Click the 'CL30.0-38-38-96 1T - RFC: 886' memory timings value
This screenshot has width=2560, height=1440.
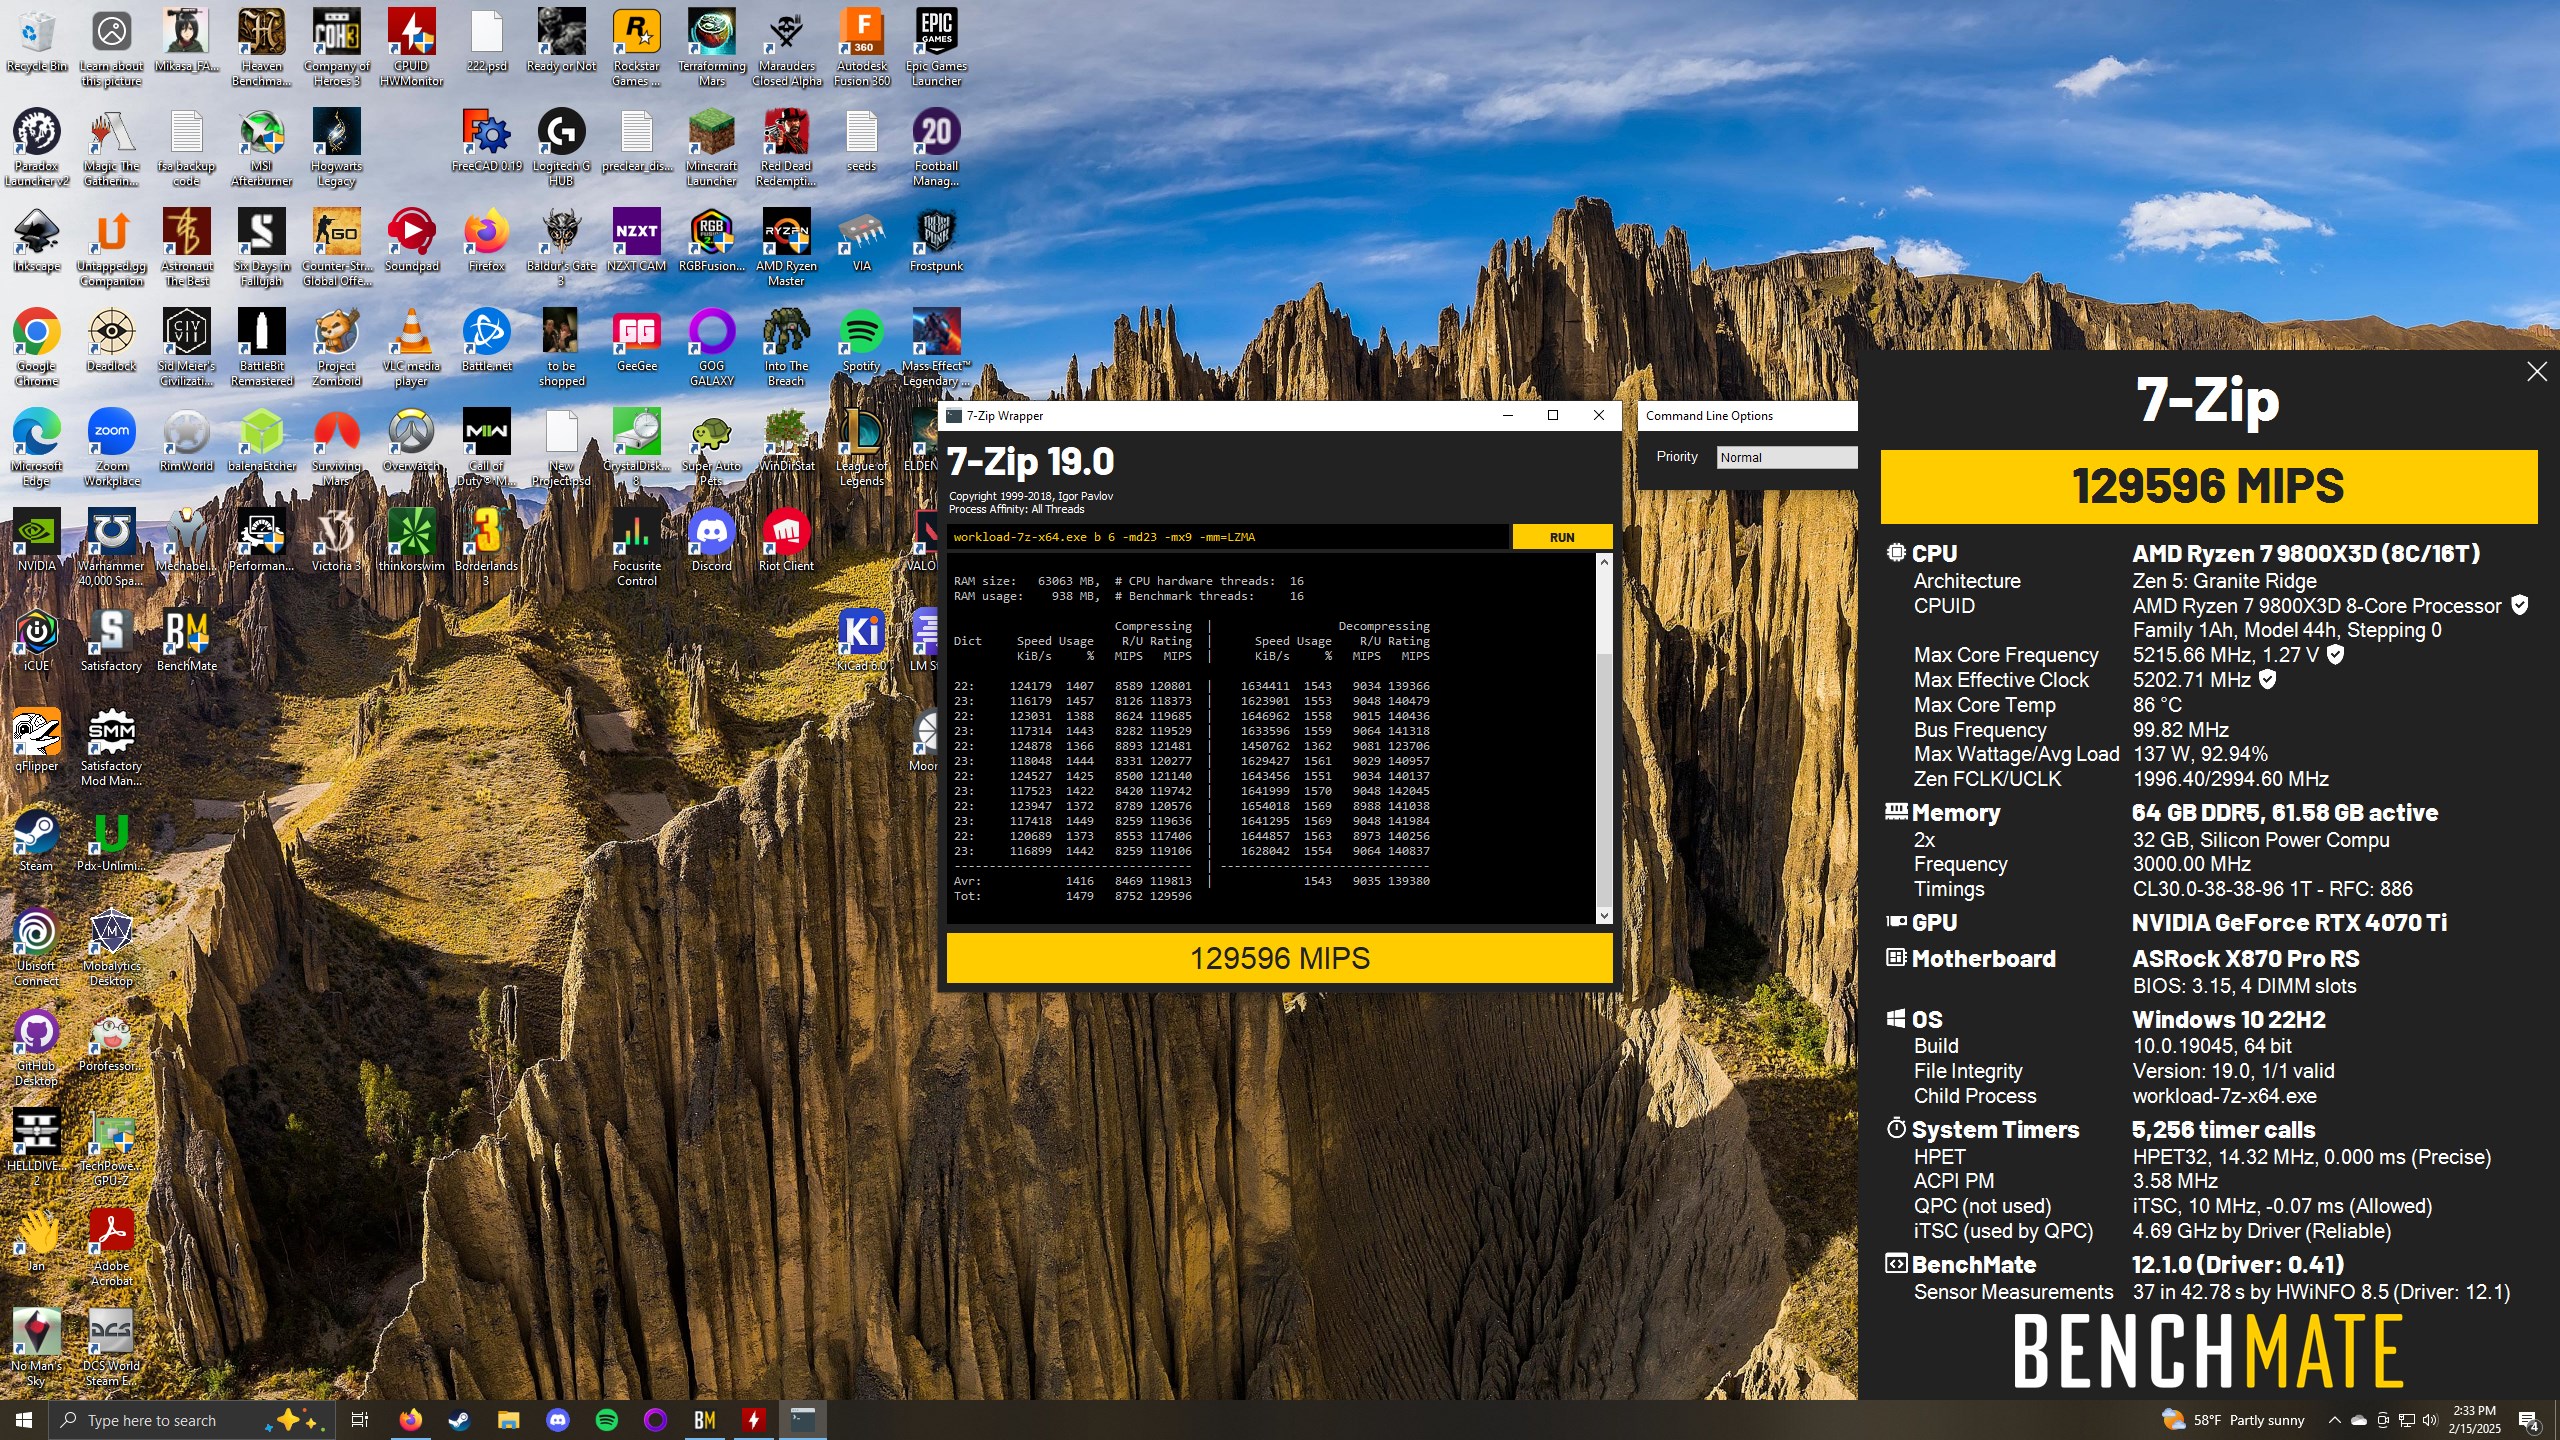click(x=2272, y=889)
